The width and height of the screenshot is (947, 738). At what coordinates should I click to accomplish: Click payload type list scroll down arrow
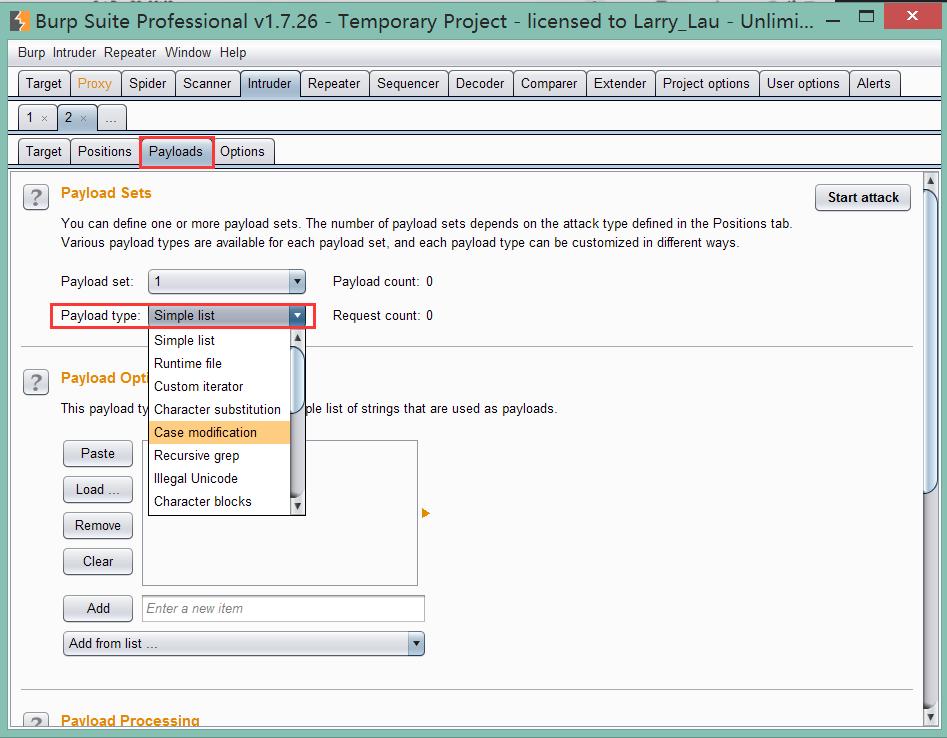coord(297,506)
